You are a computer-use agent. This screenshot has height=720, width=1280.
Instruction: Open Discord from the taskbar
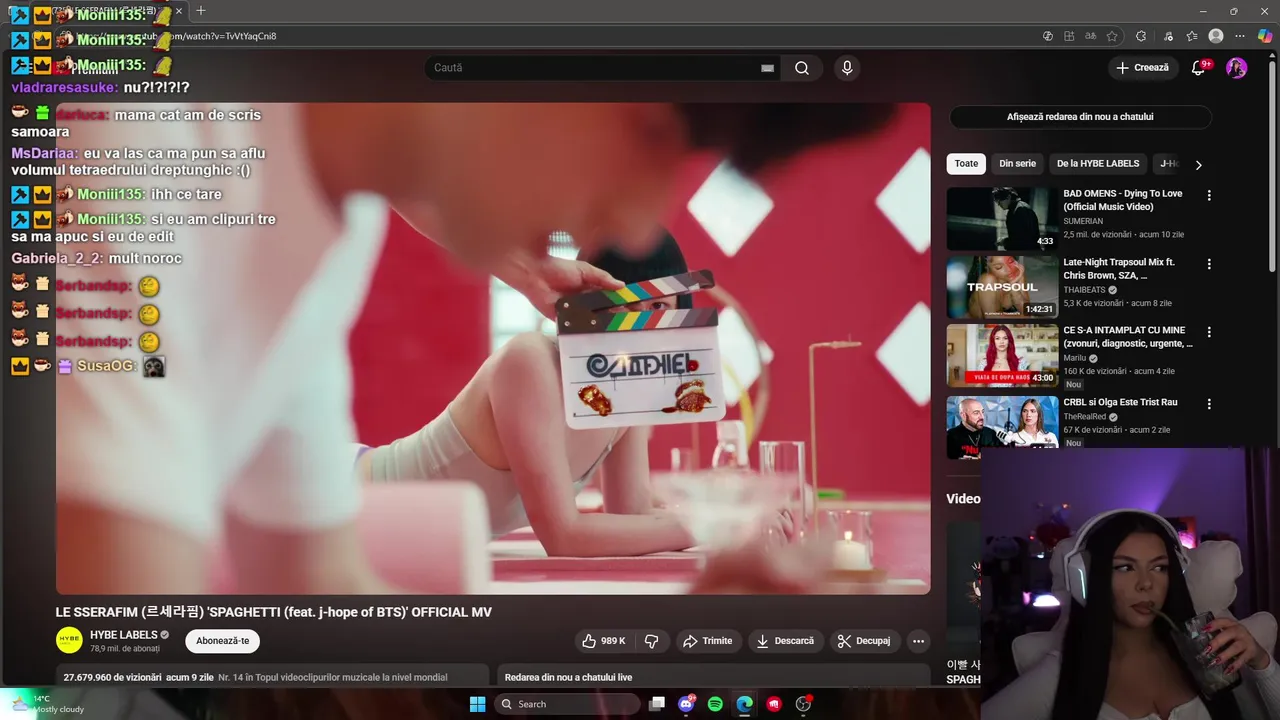686,704
